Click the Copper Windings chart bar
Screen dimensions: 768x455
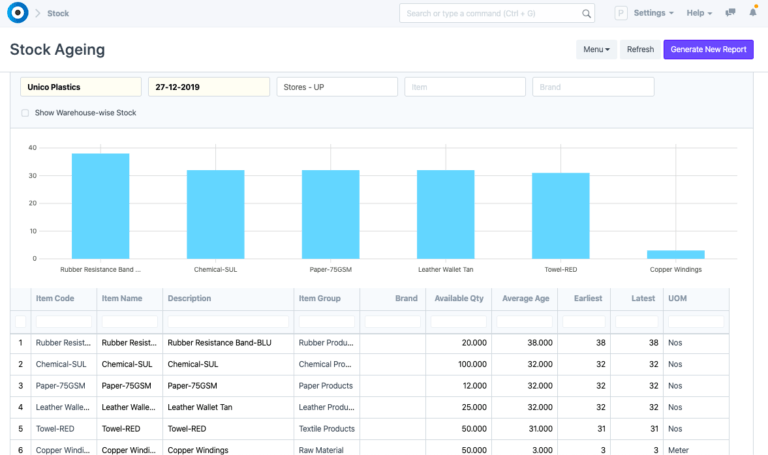pyautogui.click(x=676, y=254)
